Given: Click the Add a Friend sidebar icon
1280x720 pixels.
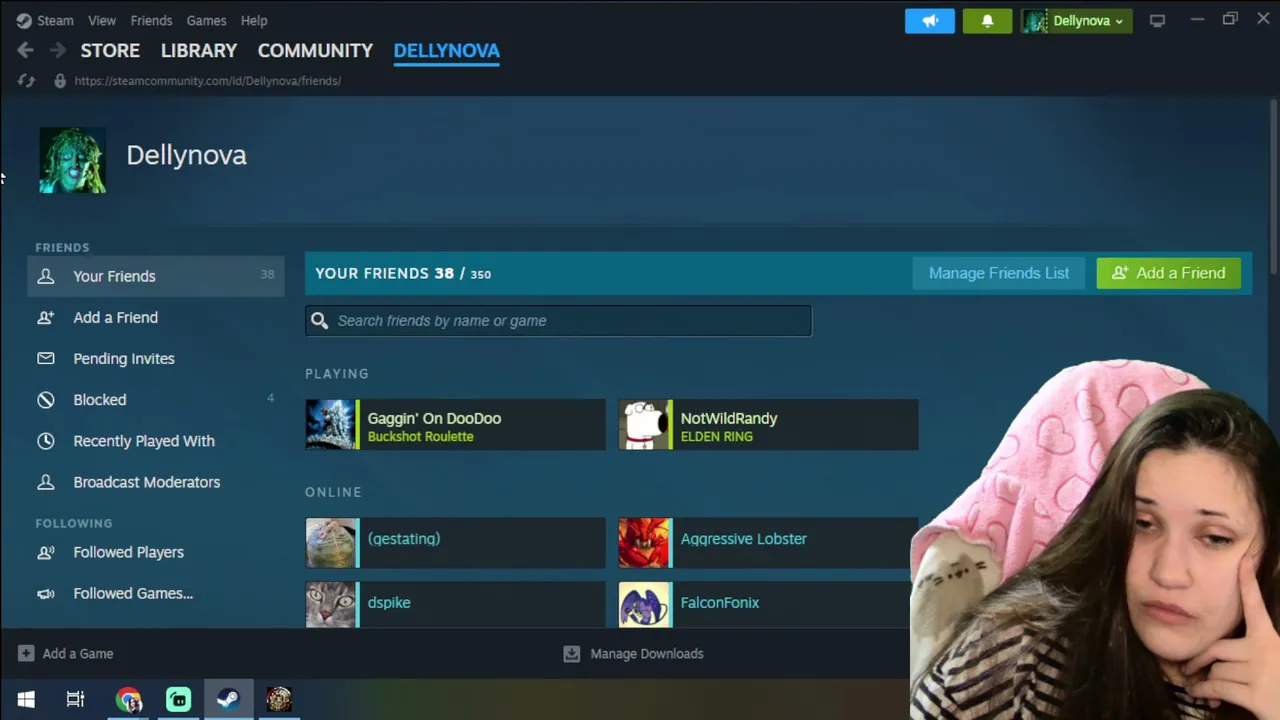Looking at the screenshot, I should point(46,317).
